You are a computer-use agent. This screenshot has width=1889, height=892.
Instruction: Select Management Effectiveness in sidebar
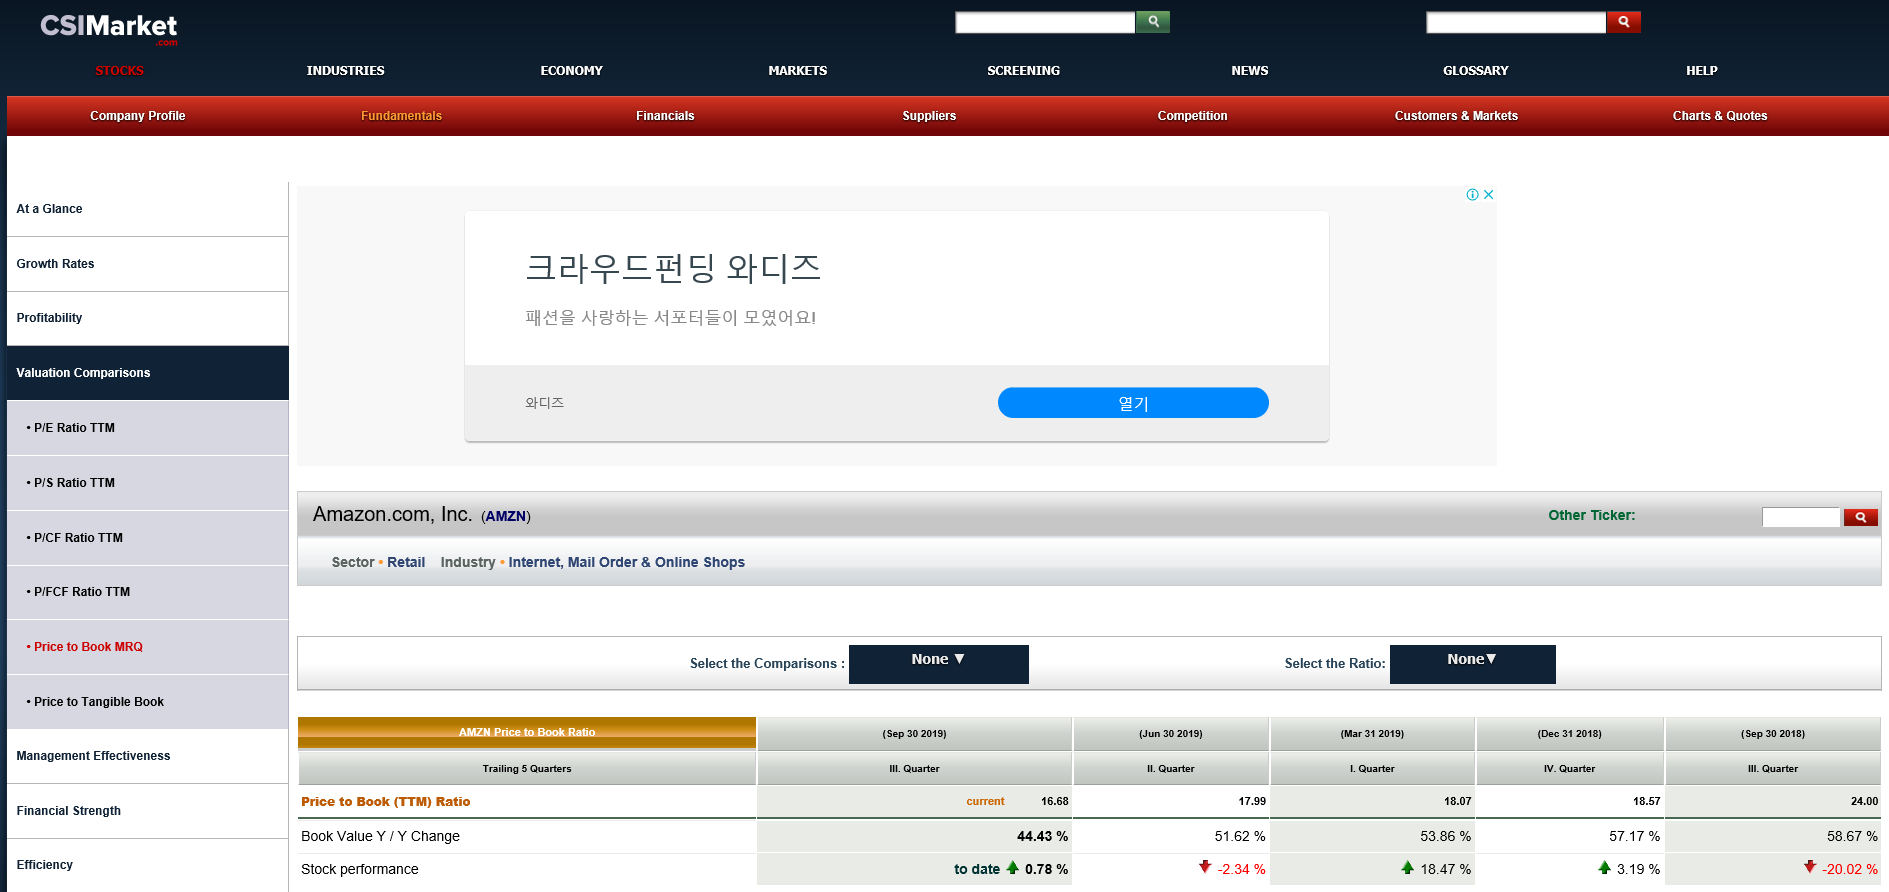pos(147,756)
